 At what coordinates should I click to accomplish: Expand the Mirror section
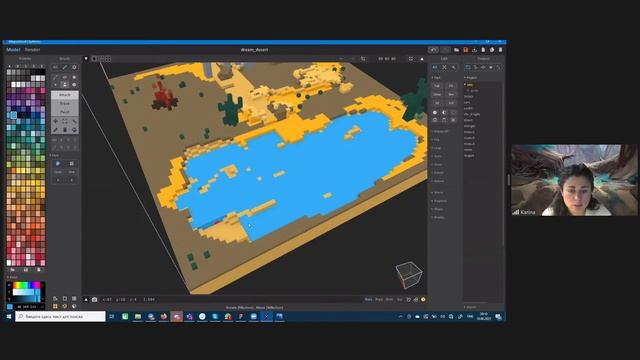[438, 193]
